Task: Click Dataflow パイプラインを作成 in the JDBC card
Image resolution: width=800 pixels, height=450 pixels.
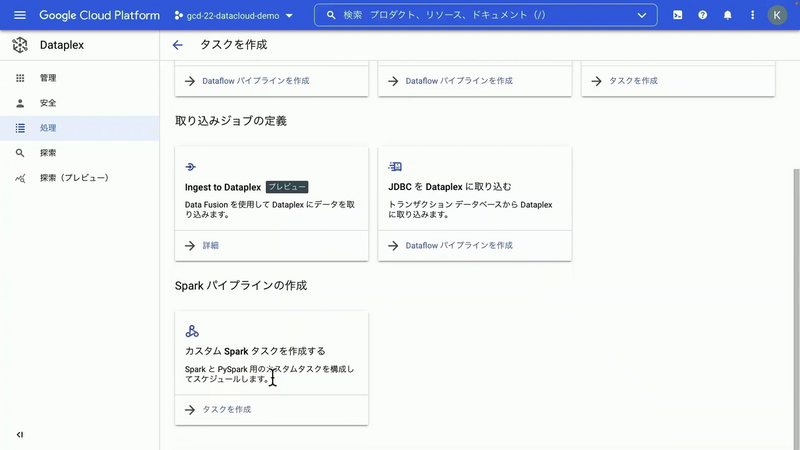Action: [459, 245]
